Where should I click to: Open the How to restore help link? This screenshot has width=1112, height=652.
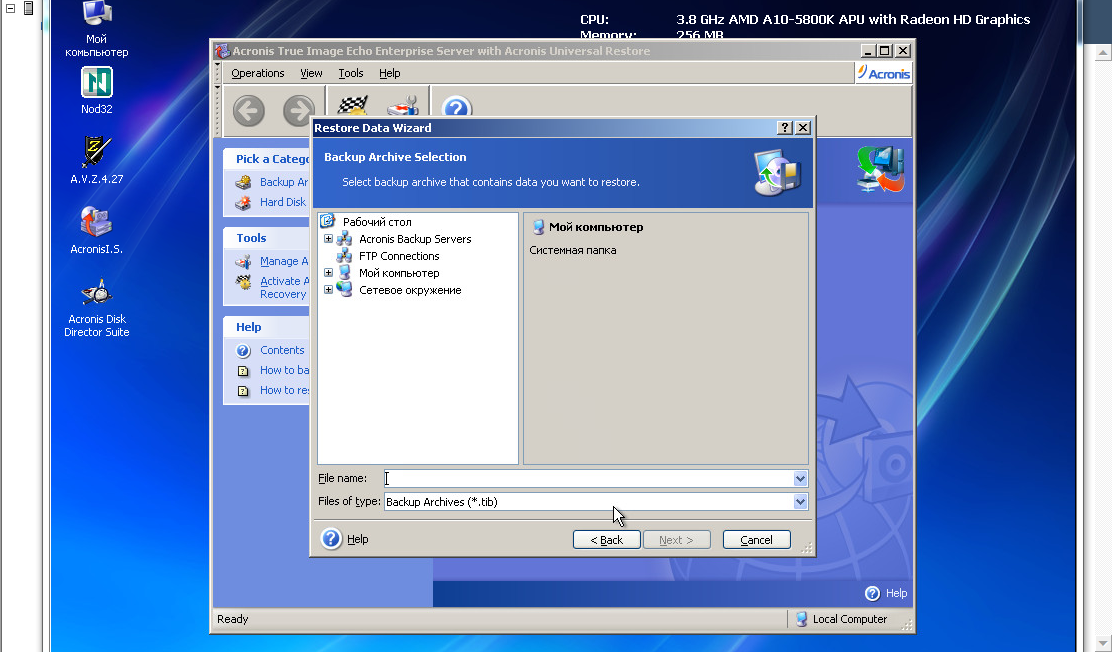[284, 390]
